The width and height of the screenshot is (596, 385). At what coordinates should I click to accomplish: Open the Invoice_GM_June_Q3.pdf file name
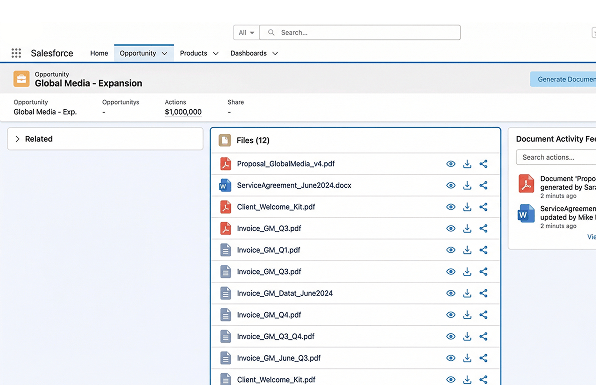[279, 358]
